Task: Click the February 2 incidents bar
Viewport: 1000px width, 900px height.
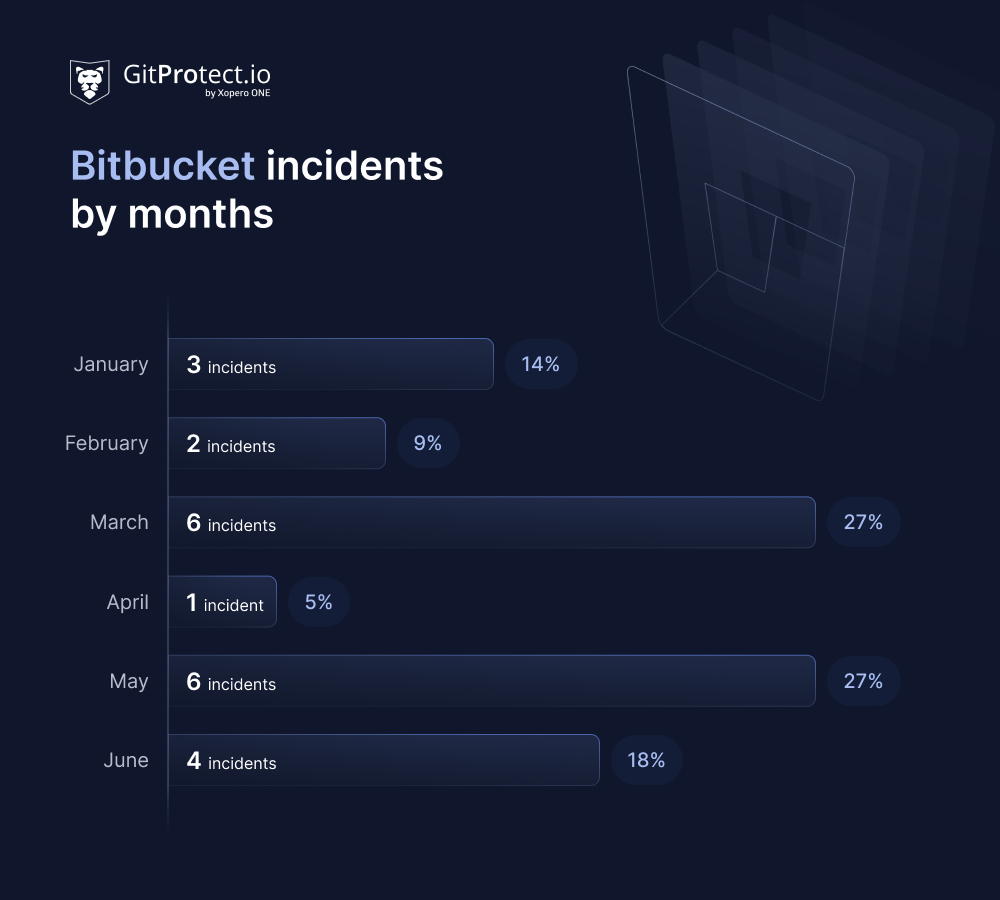Action: point(276,443)
